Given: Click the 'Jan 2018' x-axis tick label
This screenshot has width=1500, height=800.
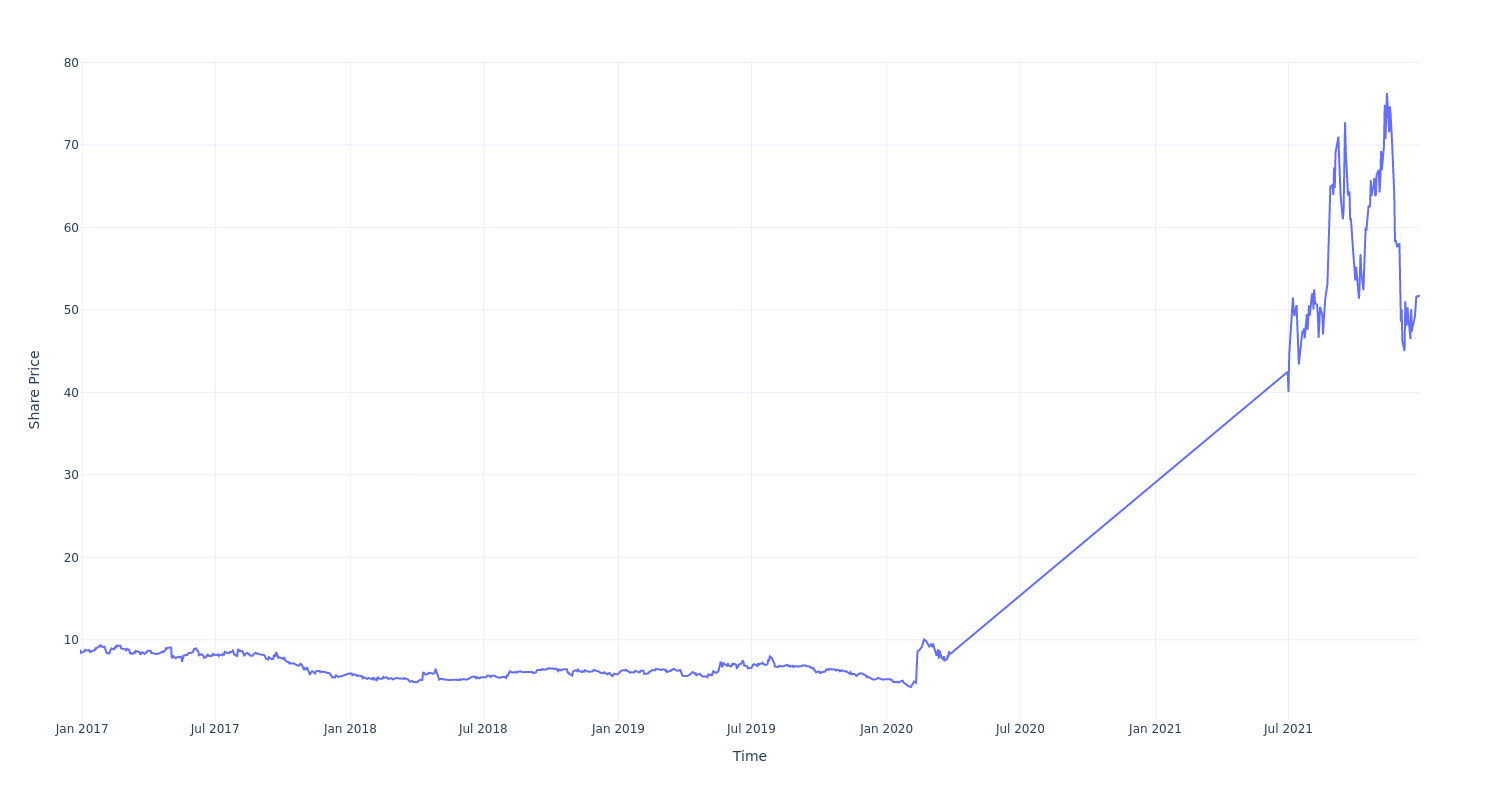Looking at the screenshot, I should 350,729.
